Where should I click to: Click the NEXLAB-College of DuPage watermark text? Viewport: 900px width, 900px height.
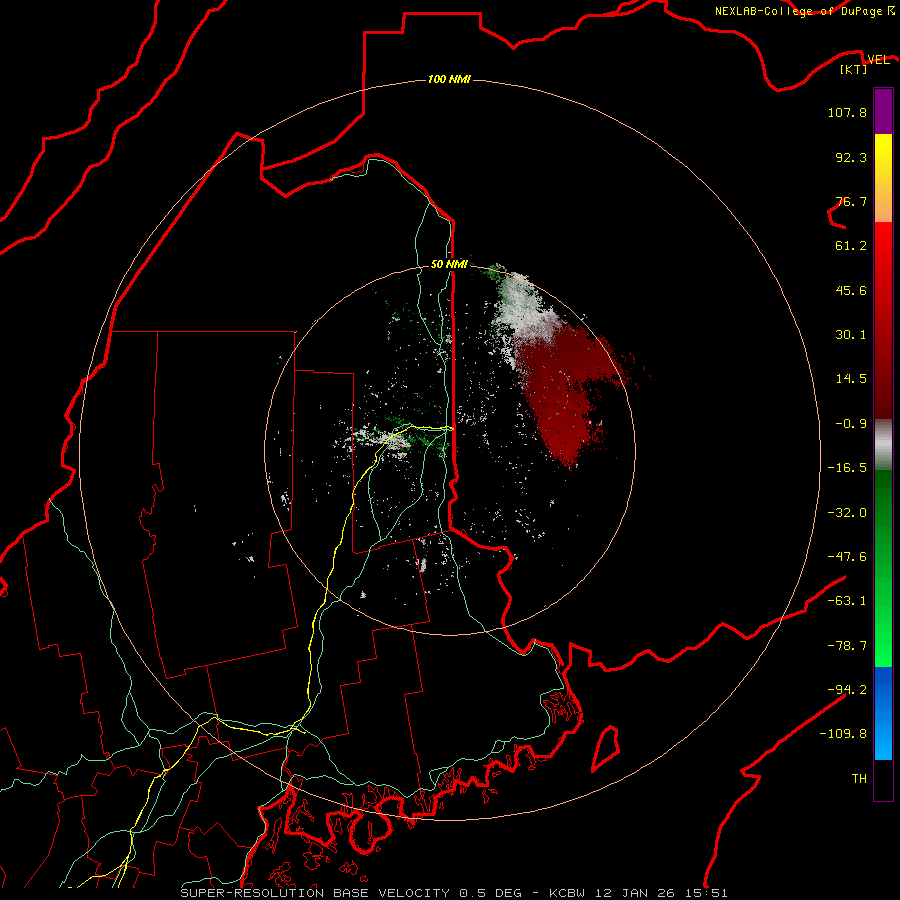click(804, 11)
